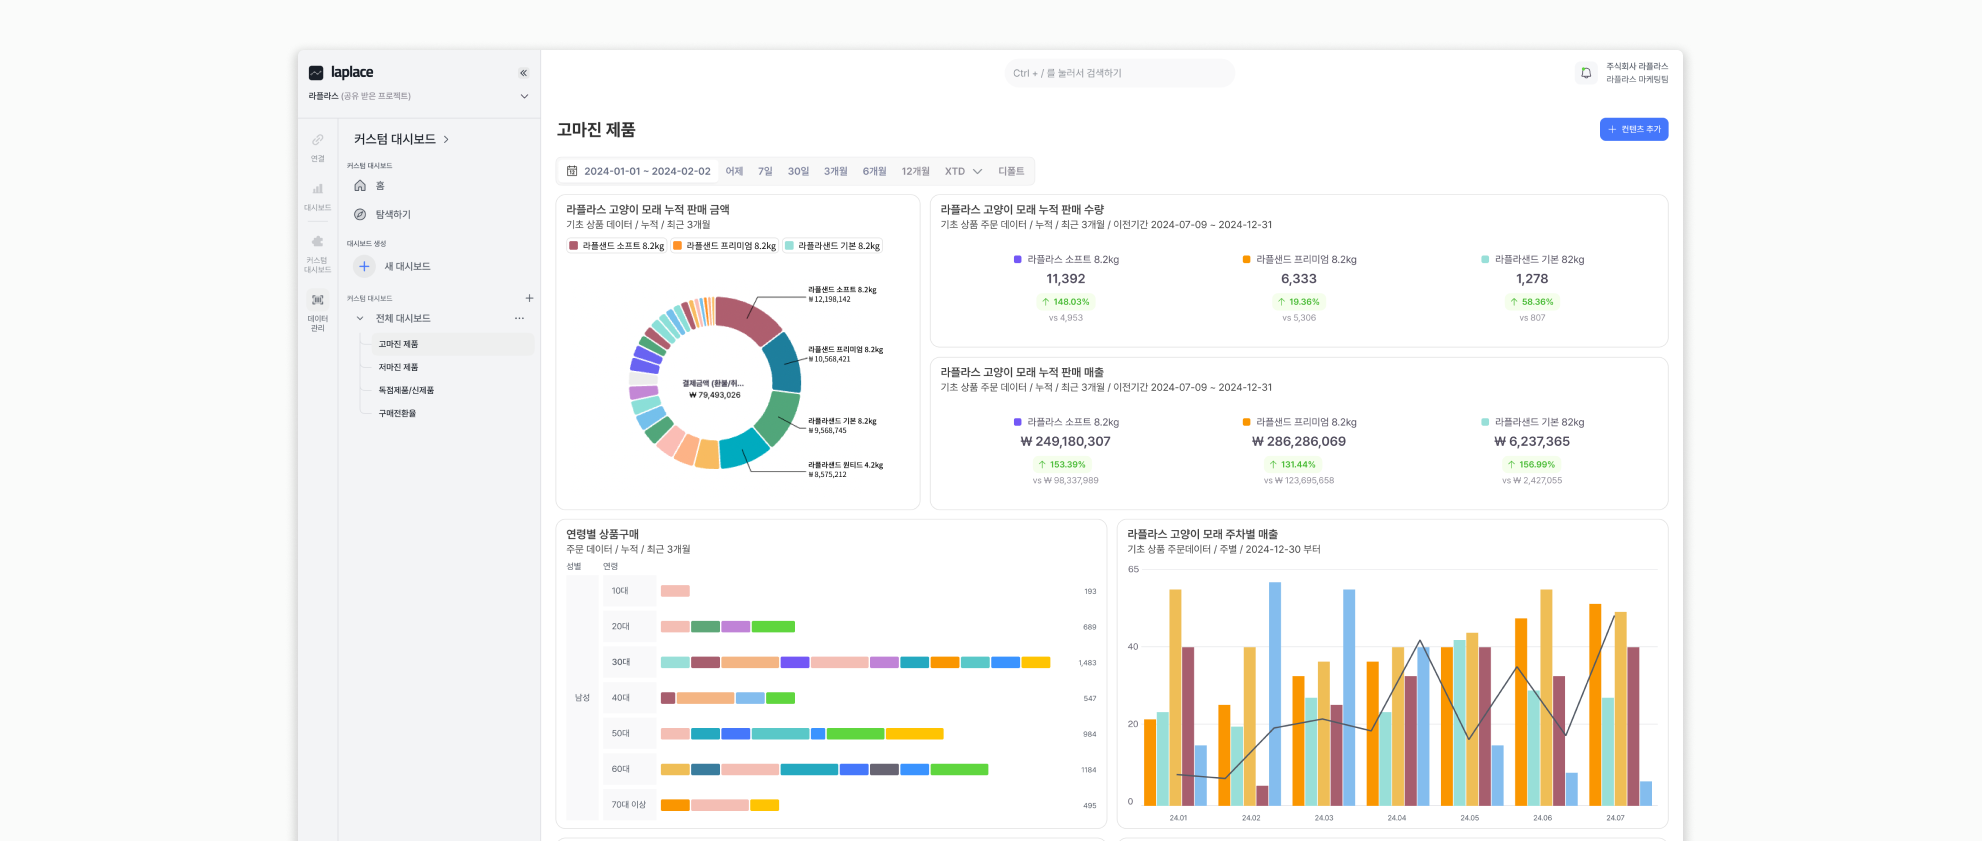Add a dashboard with the 커스텀 대시보드 plus icon
The height and width of the screenshot is (841, 1982).
point(529,298)
